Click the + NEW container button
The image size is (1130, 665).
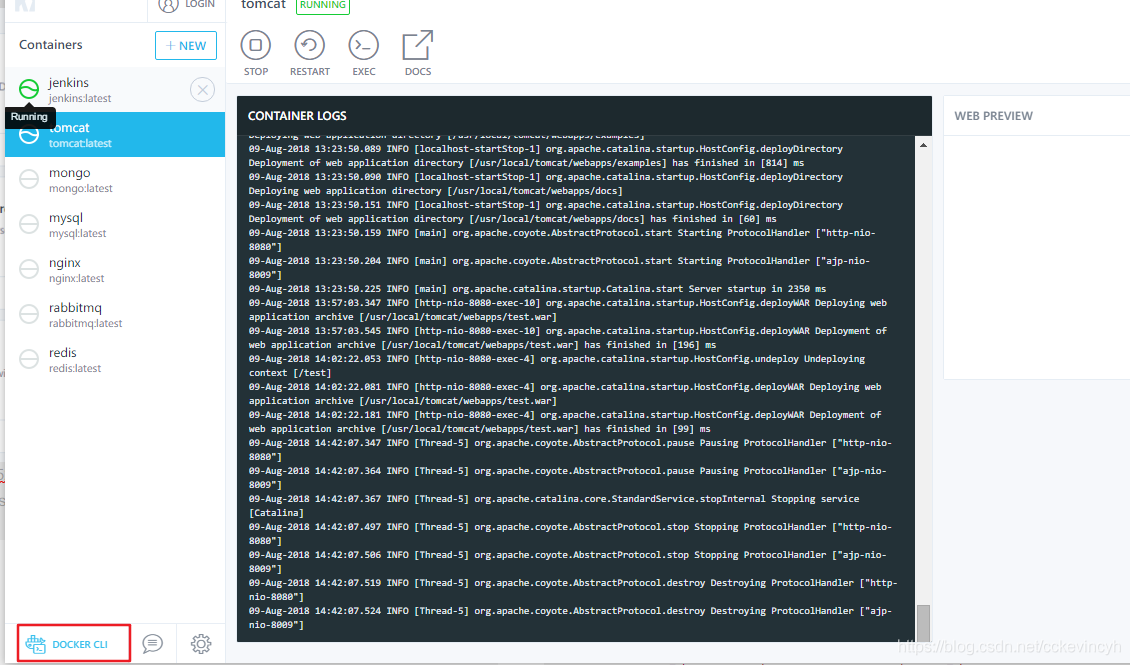pos(186,45)
